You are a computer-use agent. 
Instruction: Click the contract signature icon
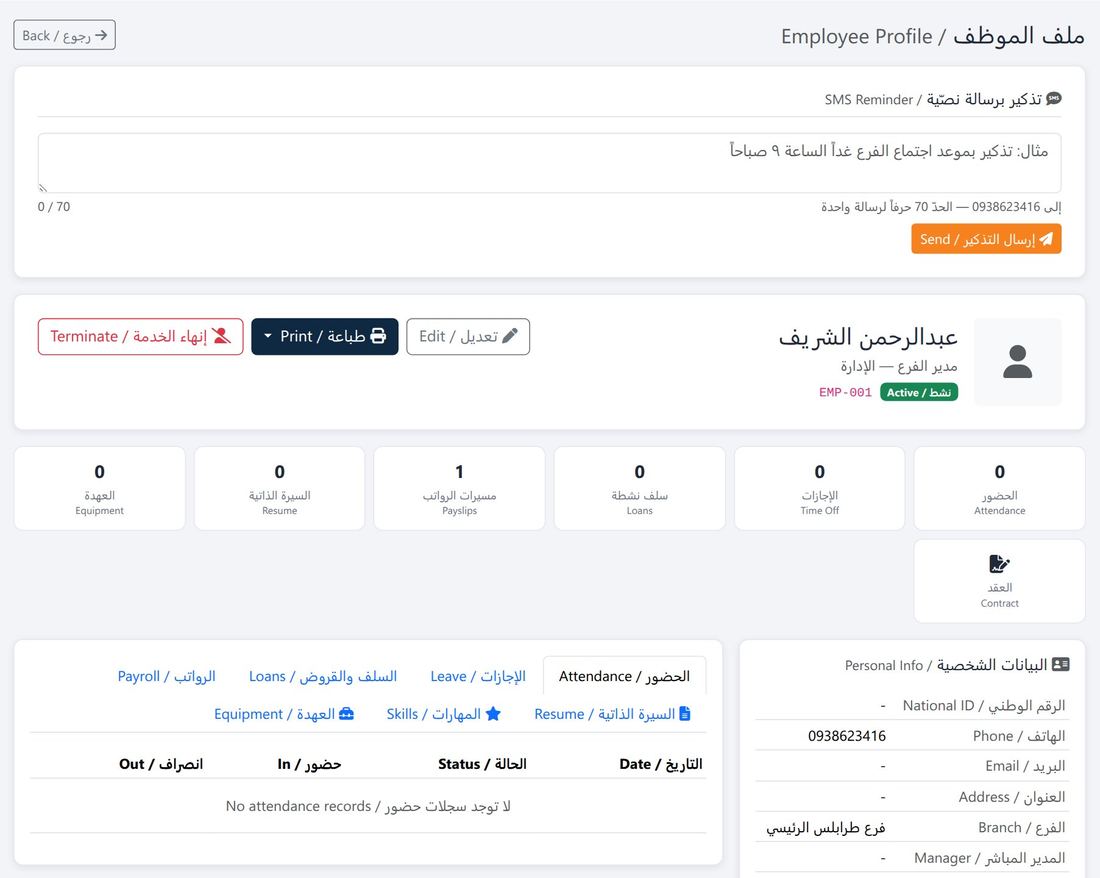coord(999,564)
